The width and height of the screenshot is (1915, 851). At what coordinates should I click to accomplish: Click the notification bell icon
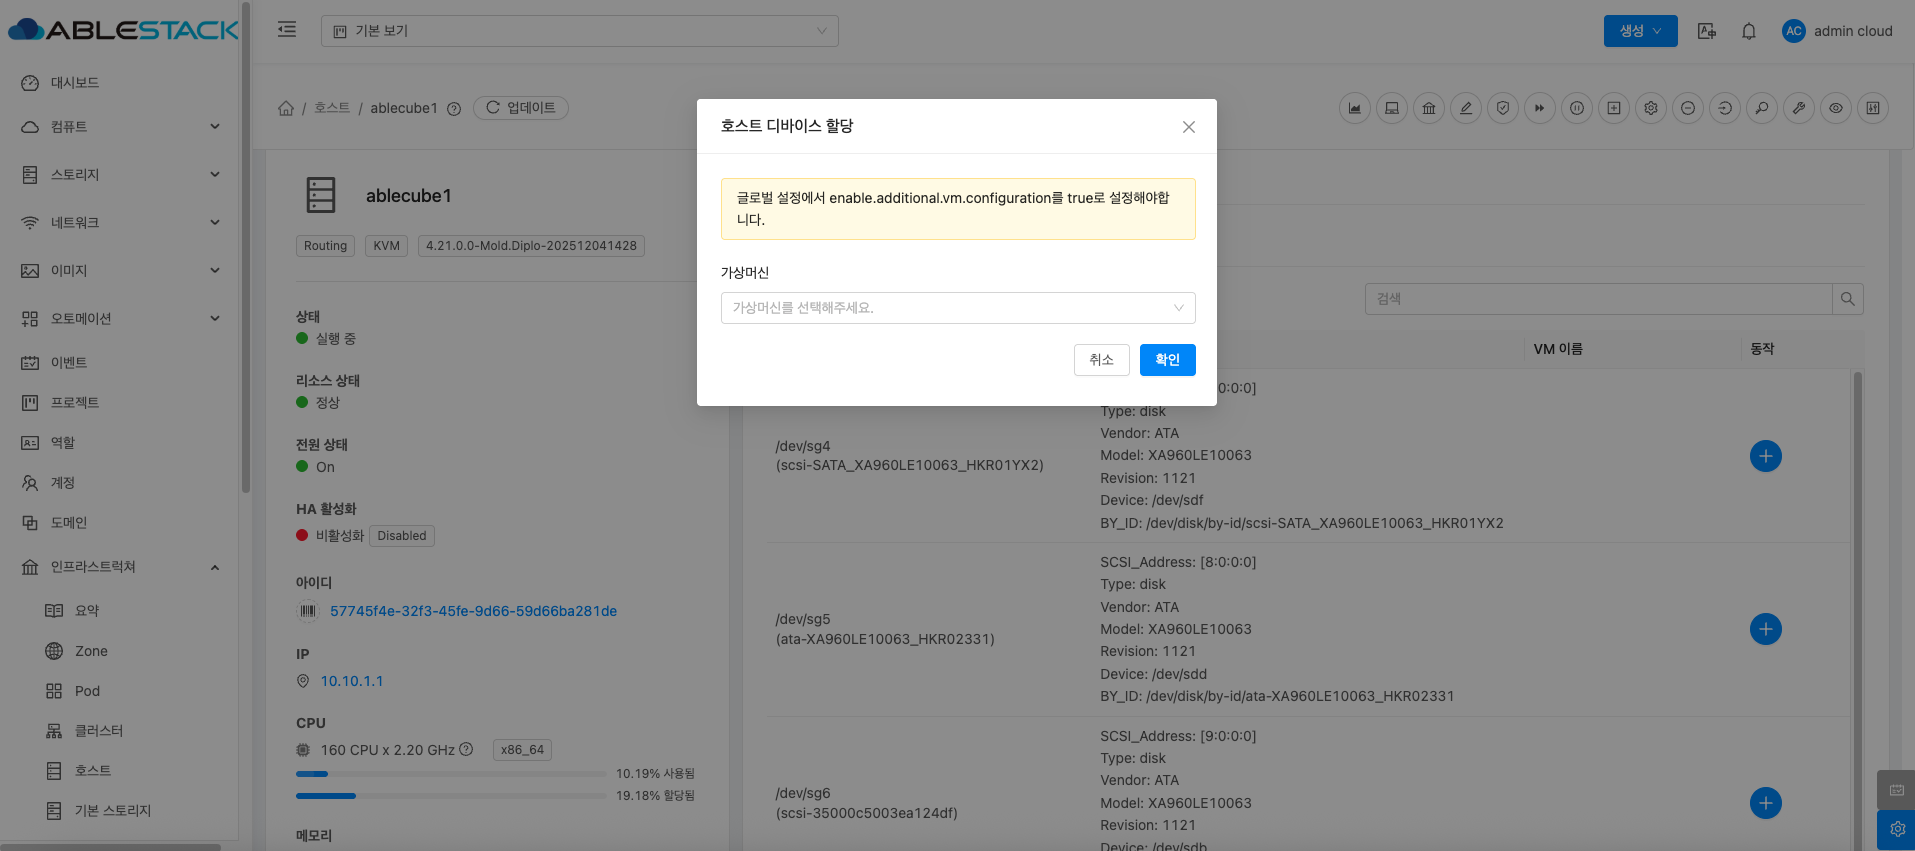(1748, 31)
